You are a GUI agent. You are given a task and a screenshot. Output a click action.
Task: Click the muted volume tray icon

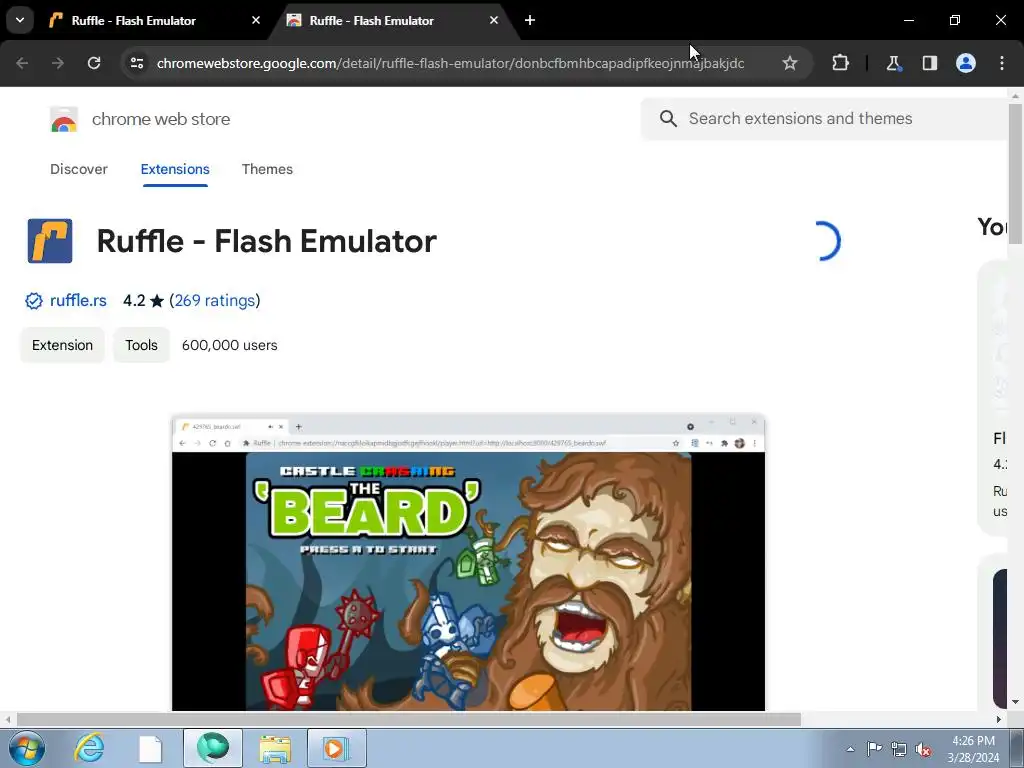(x=923, y=749)
